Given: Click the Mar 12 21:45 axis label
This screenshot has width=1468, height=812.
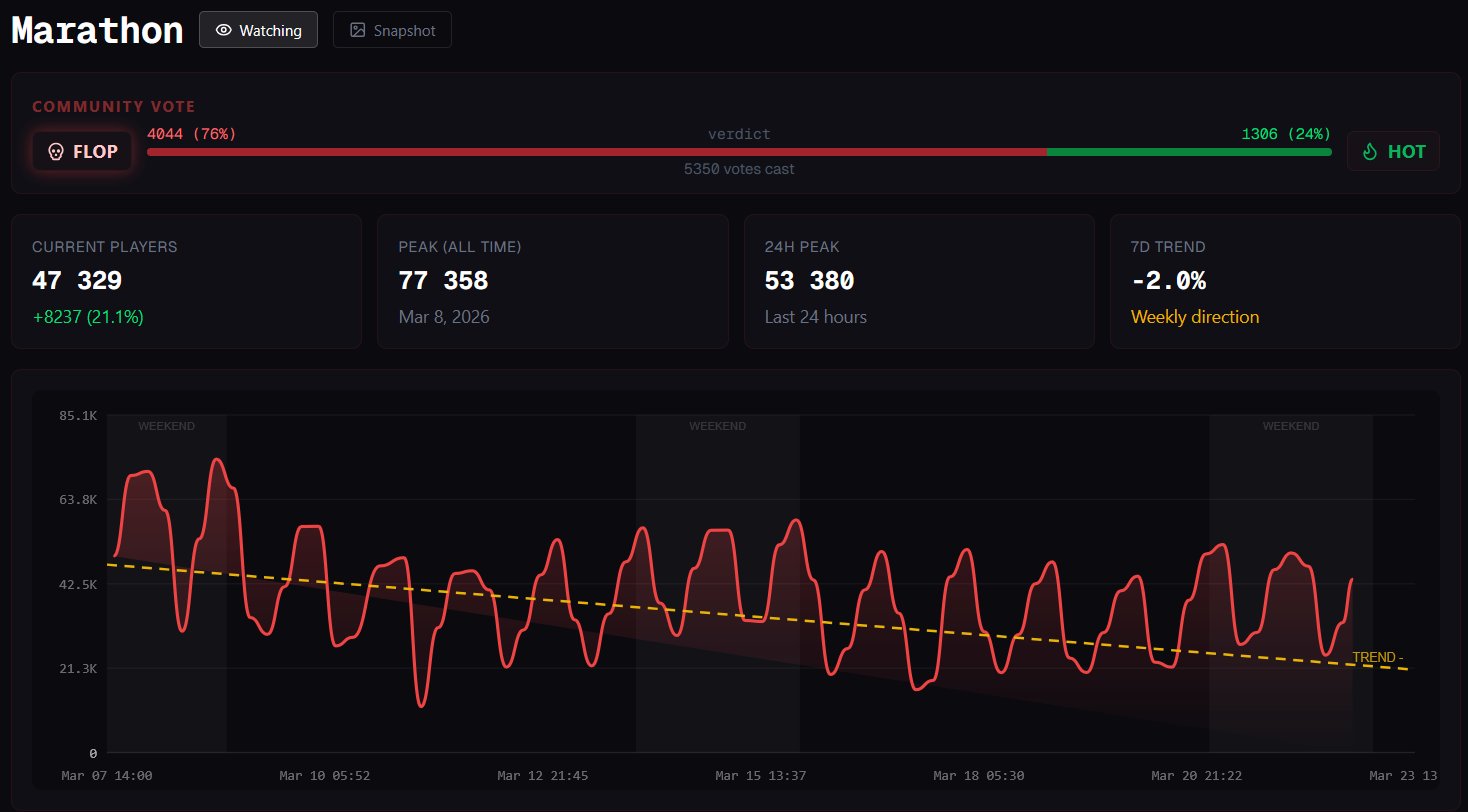Looking at the screenshot, I should pos(543,776).
